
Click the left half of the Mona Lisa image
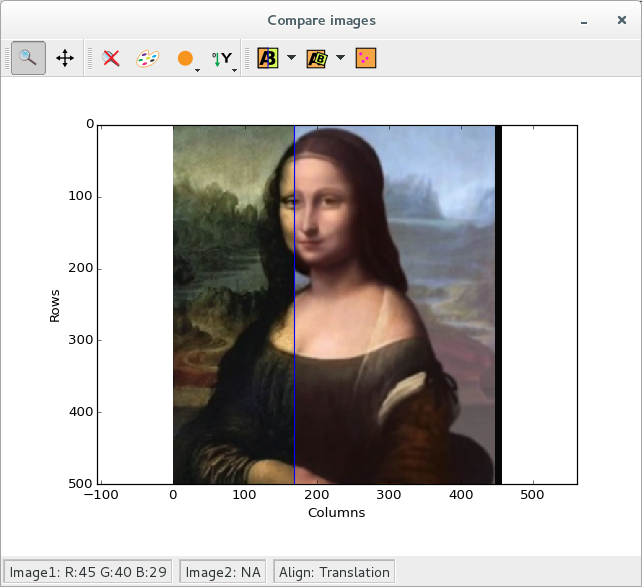click(233, 300)
